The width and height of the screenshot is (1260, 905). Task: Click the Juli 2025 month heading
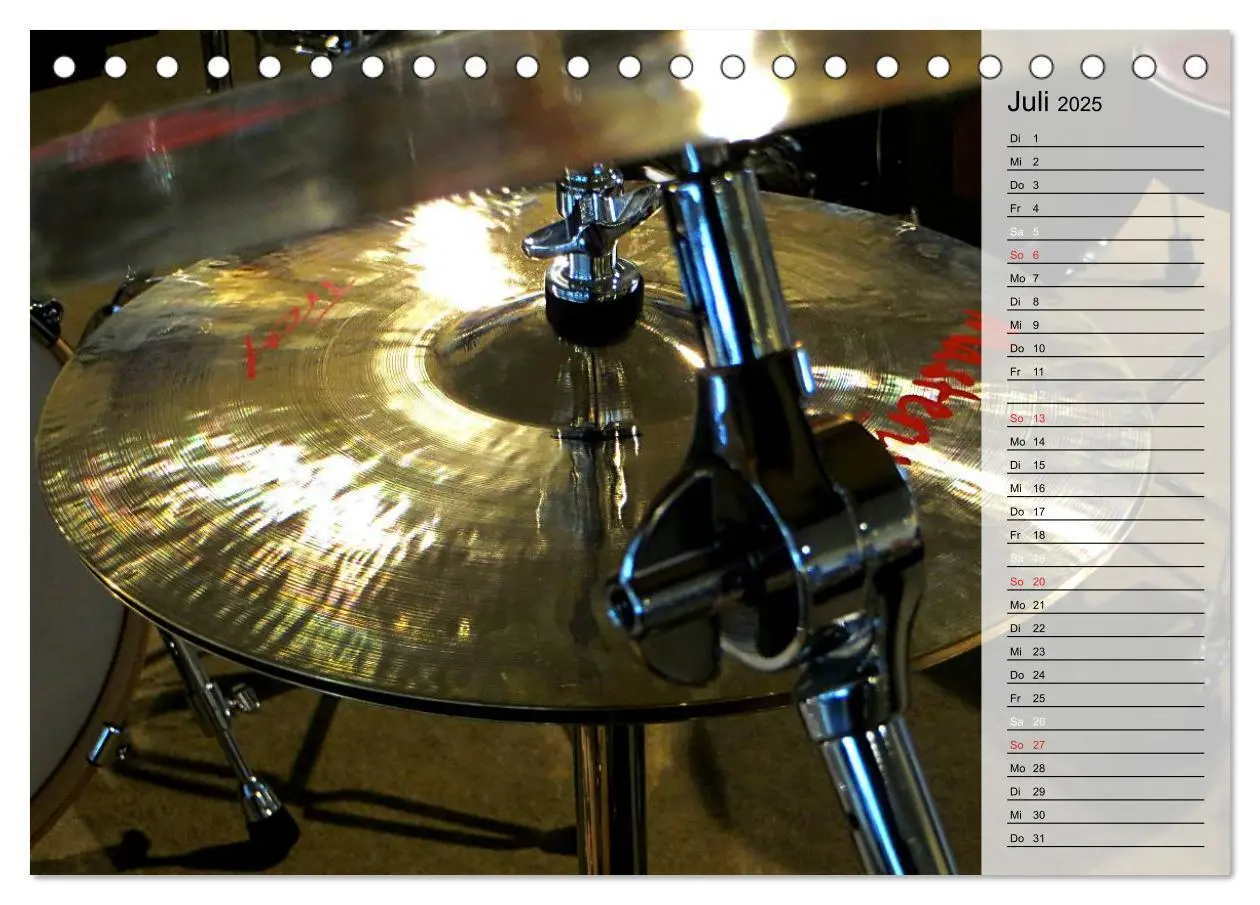pos(1054,102)
